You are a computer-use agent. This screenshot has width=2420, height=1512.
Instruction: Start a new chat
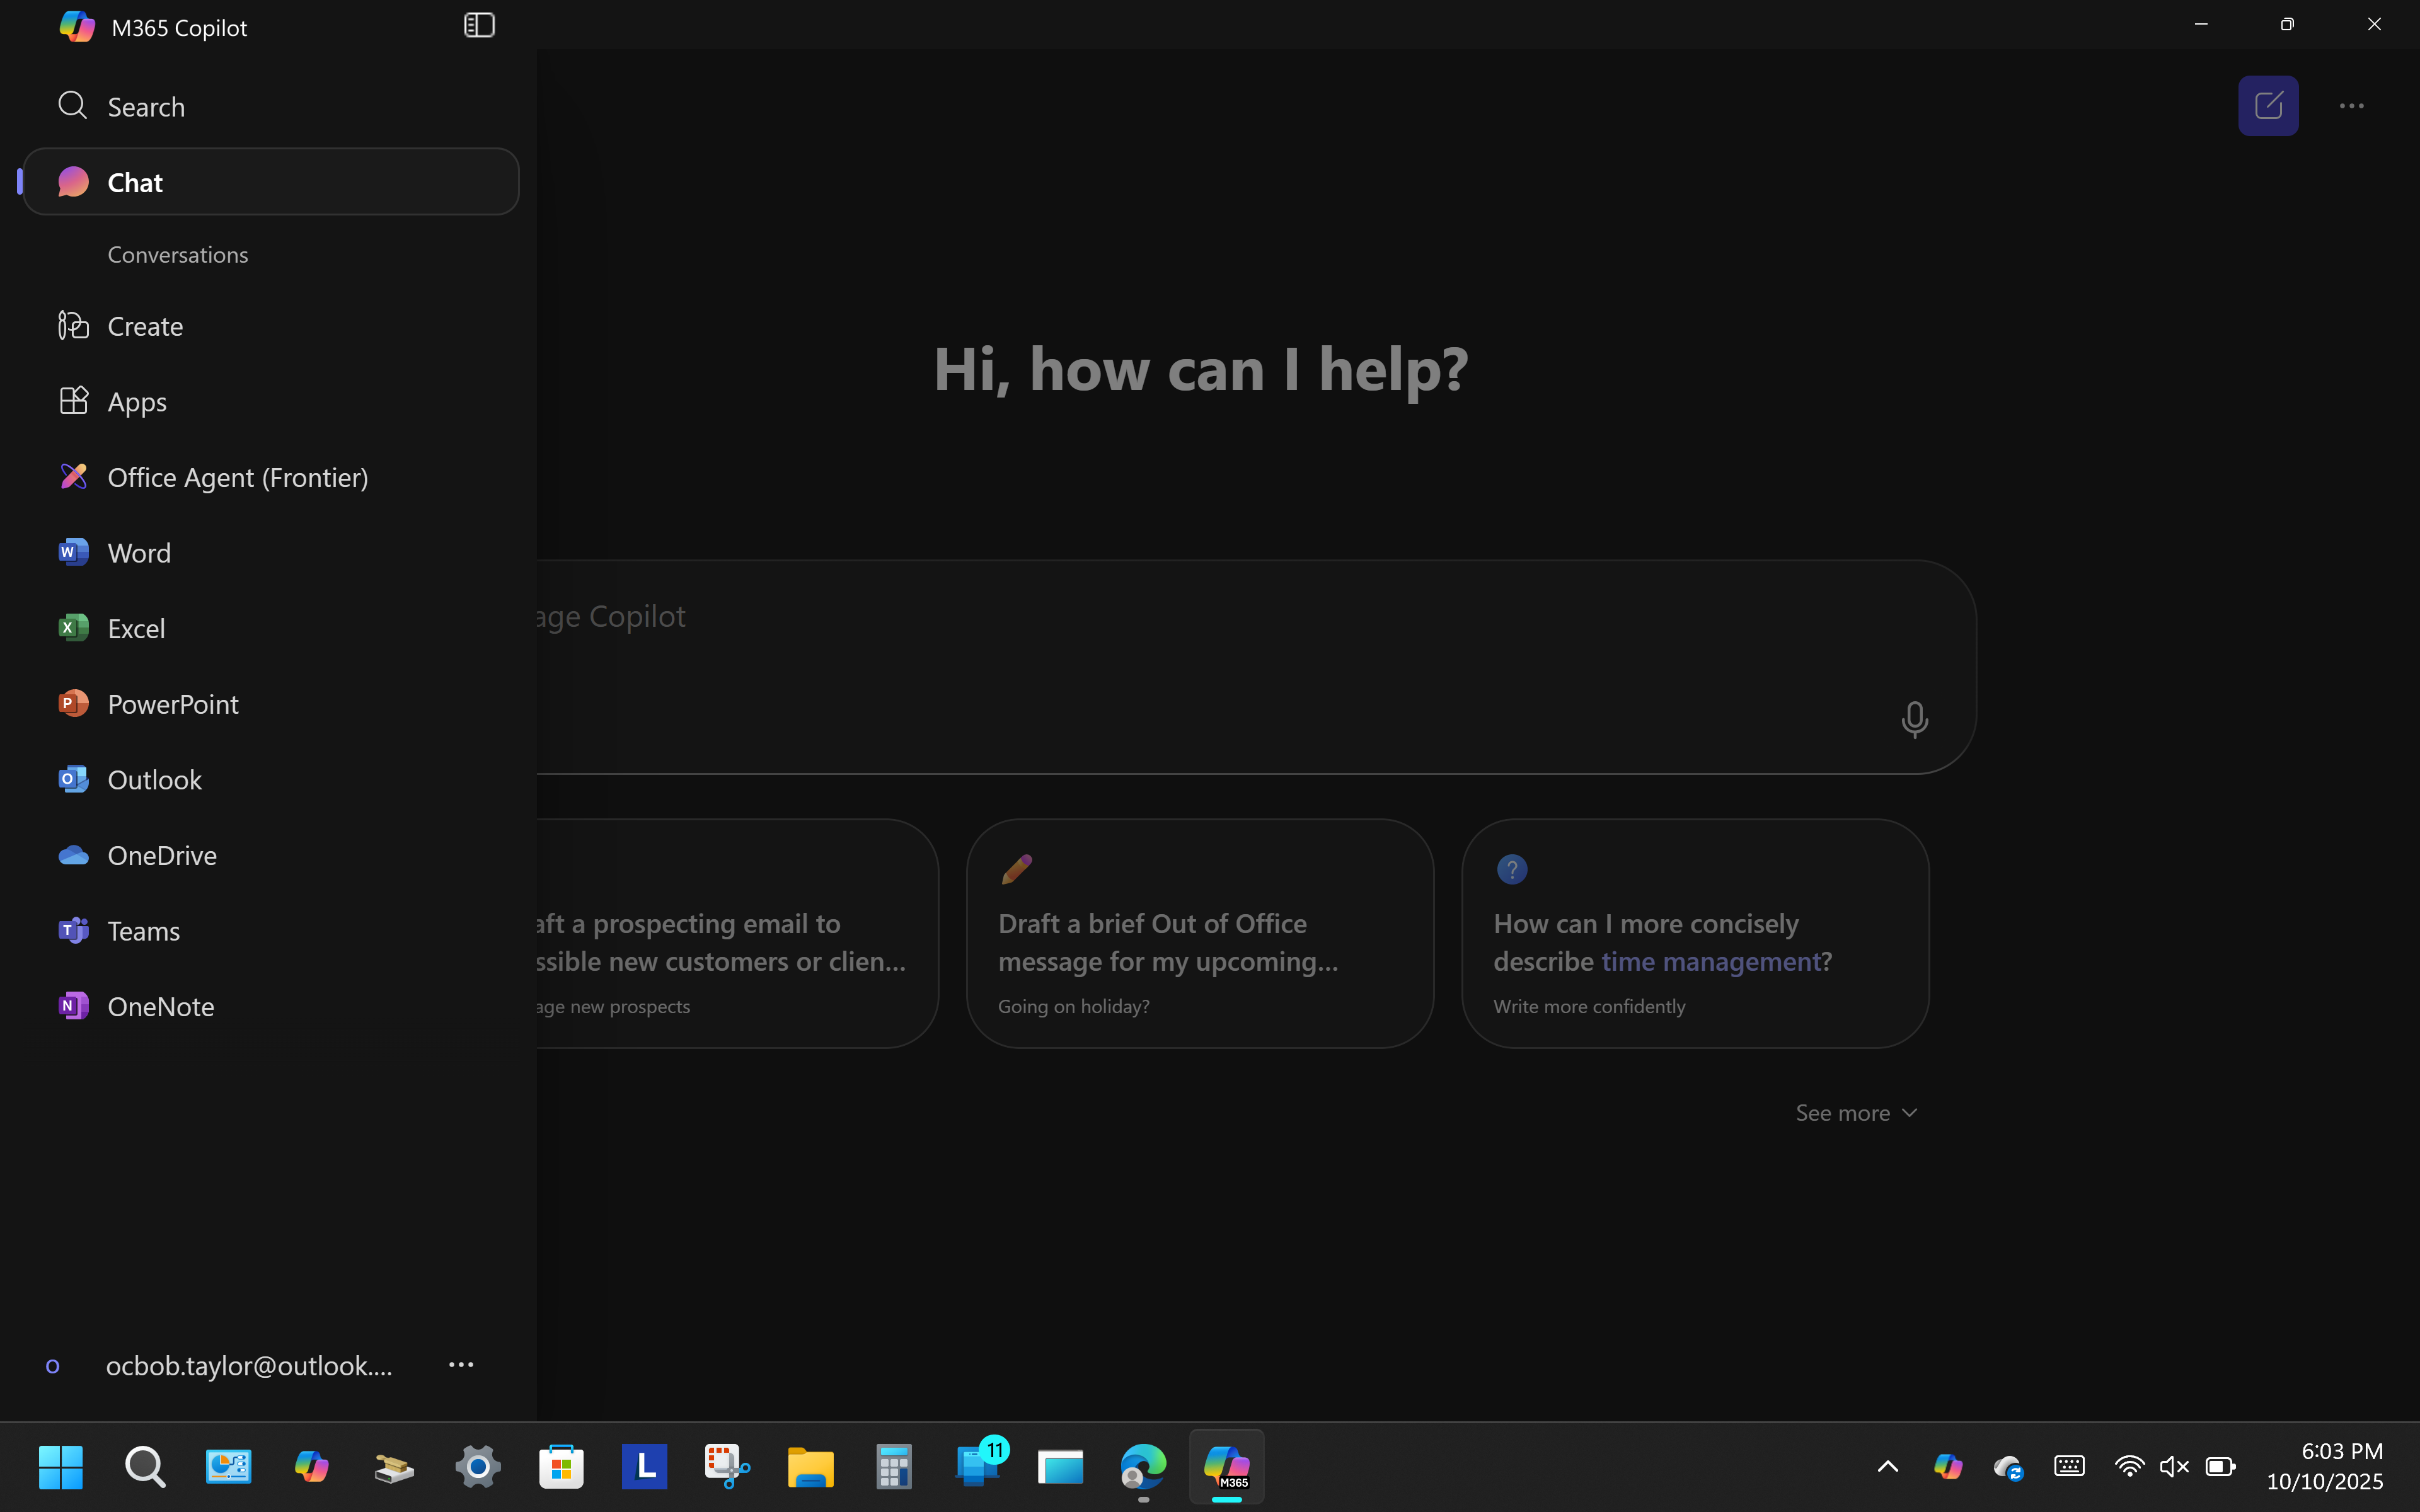(2268, 105)
